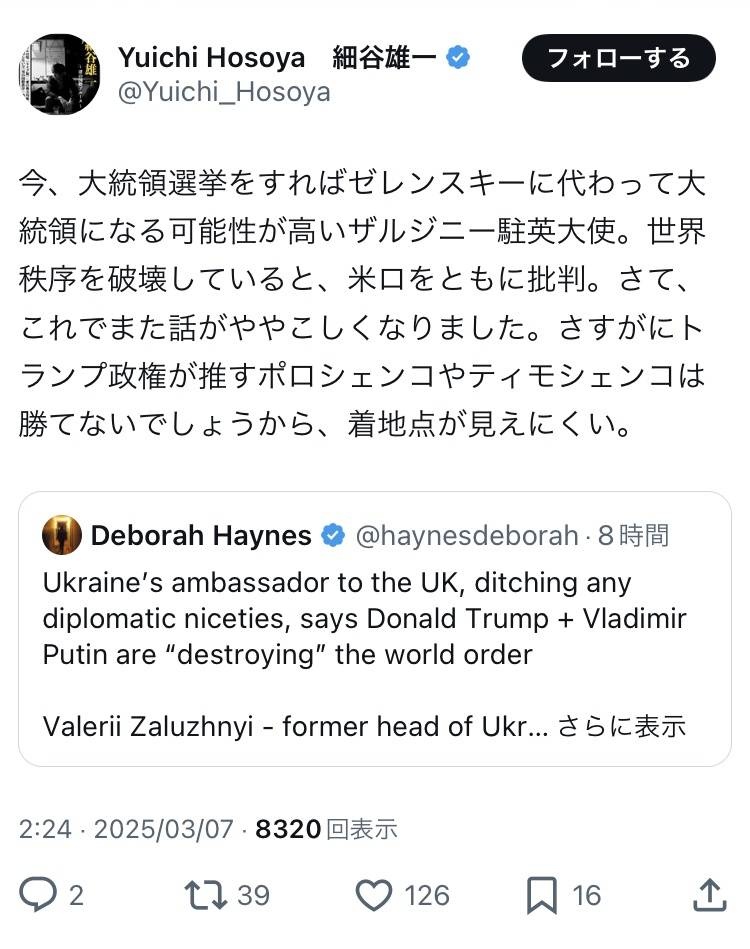Tap the repost arrows icon

(x=204, y=894)
